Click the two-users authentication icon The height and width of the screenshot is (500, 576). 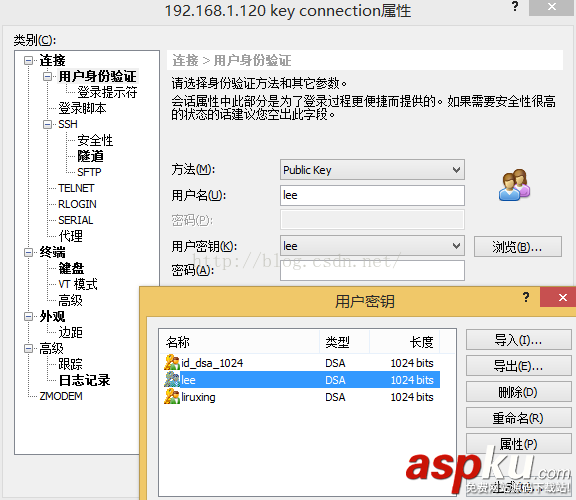[514, 185]
